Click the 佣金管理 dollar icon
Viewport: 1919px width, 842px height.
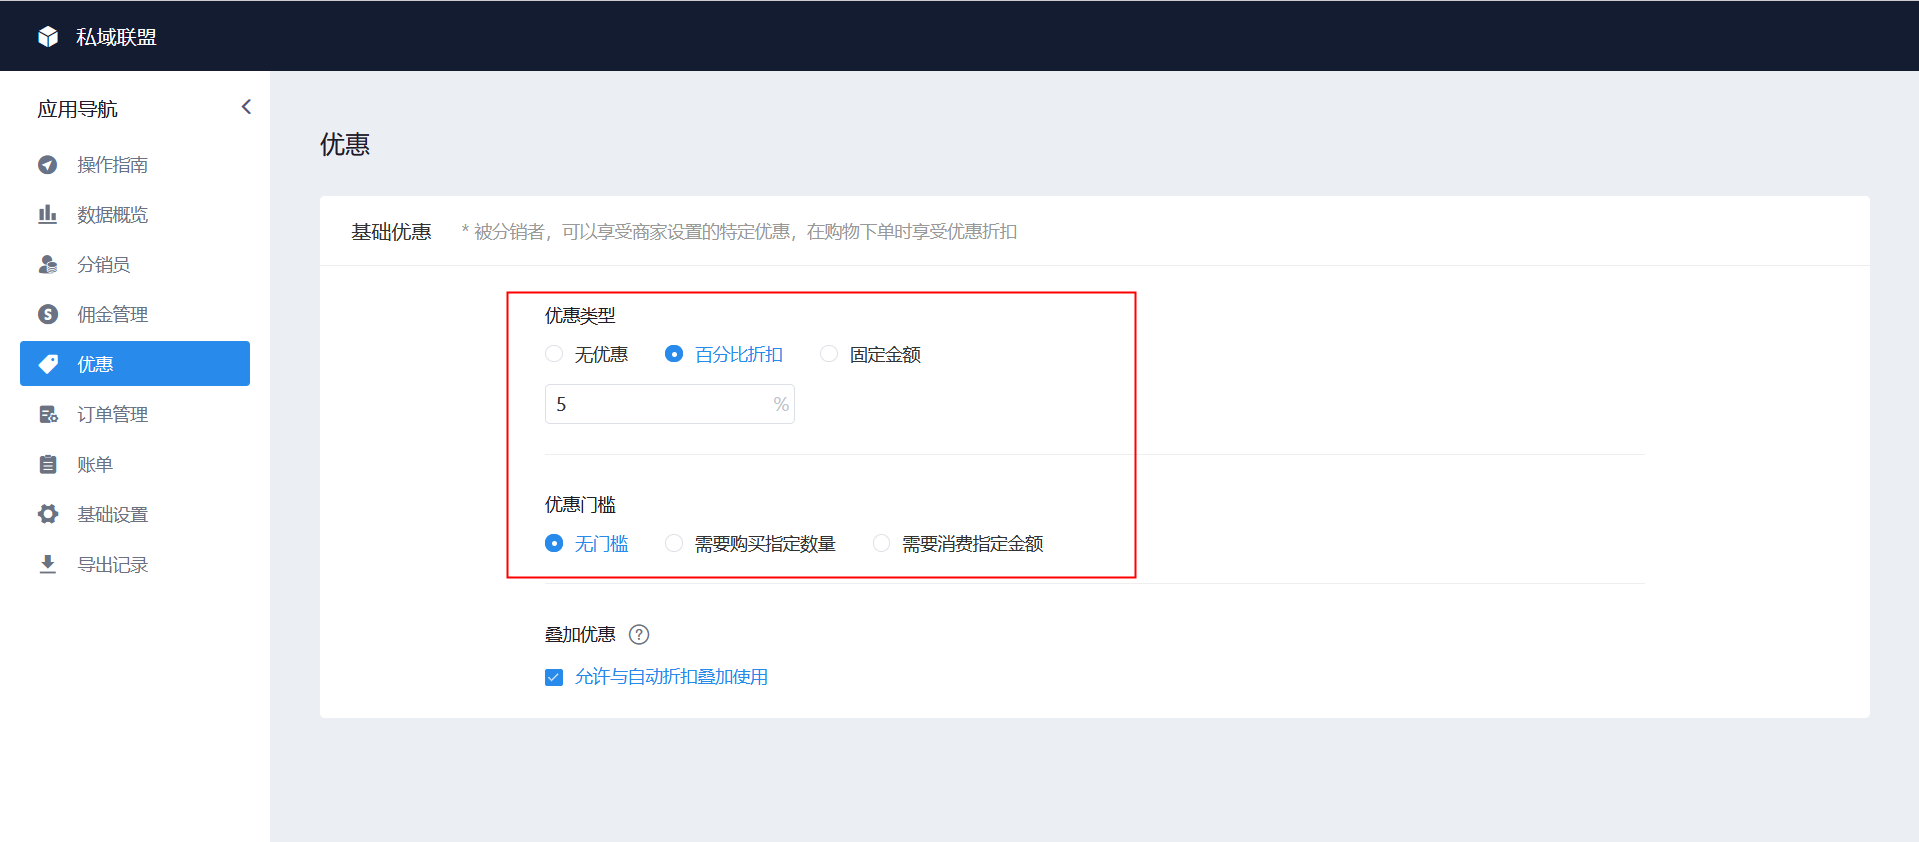[48, 314]
